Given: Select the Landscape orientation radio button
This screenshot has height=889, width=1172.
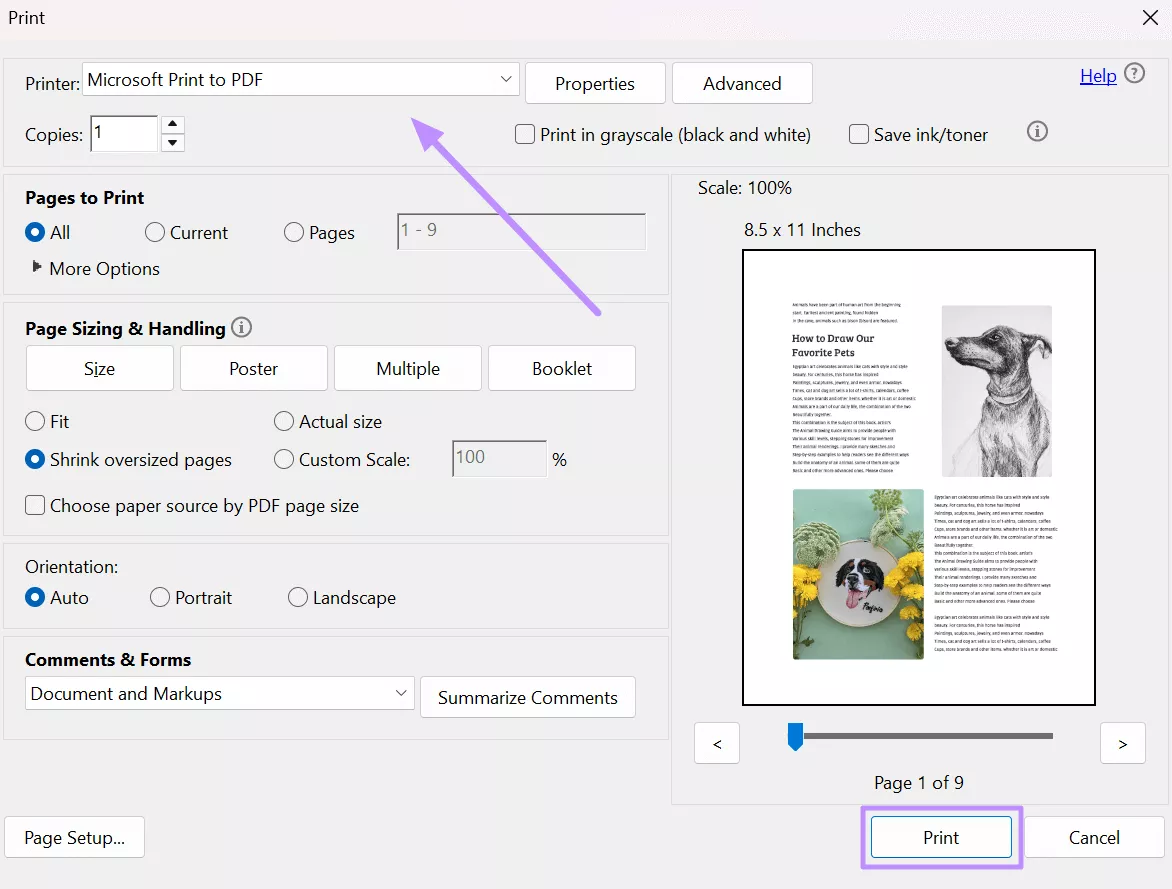Looking at the screenshot, I should (297, 597).
